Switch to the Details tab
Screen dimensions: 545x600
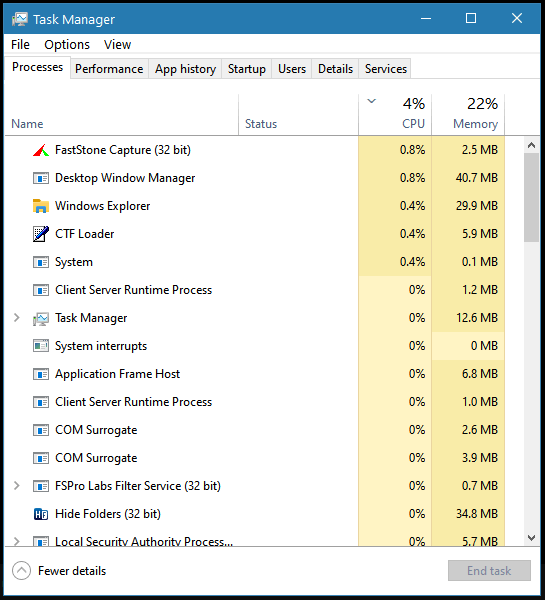point(335,69)
